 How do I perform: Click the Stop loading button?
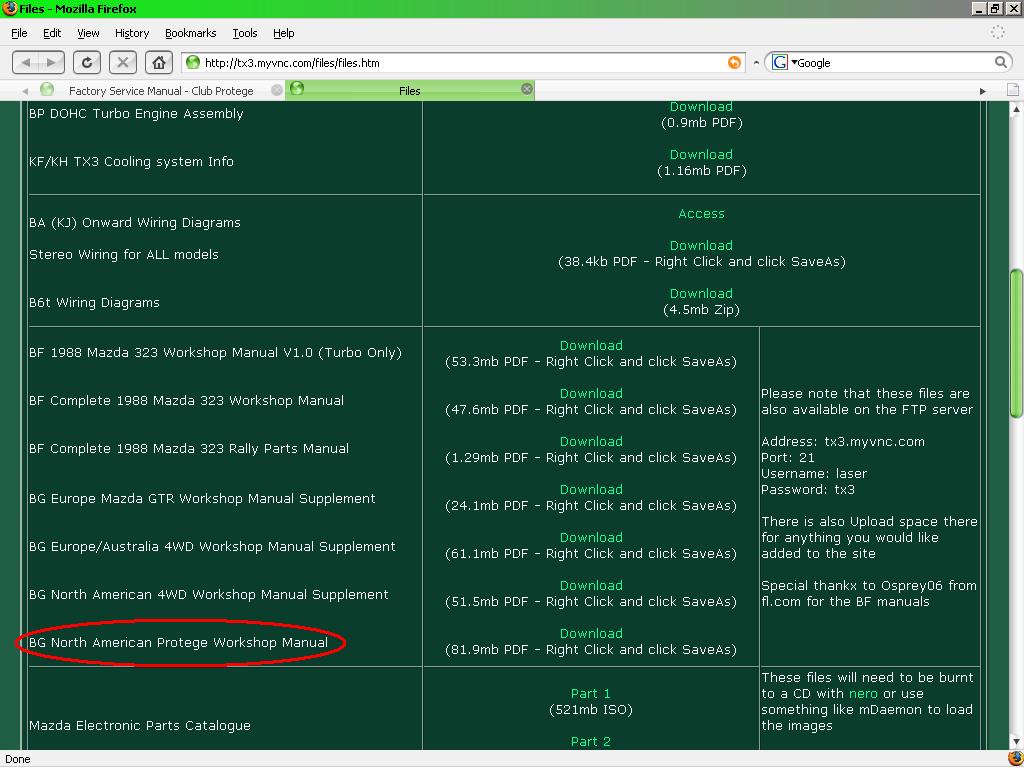[x=122, y=63]
